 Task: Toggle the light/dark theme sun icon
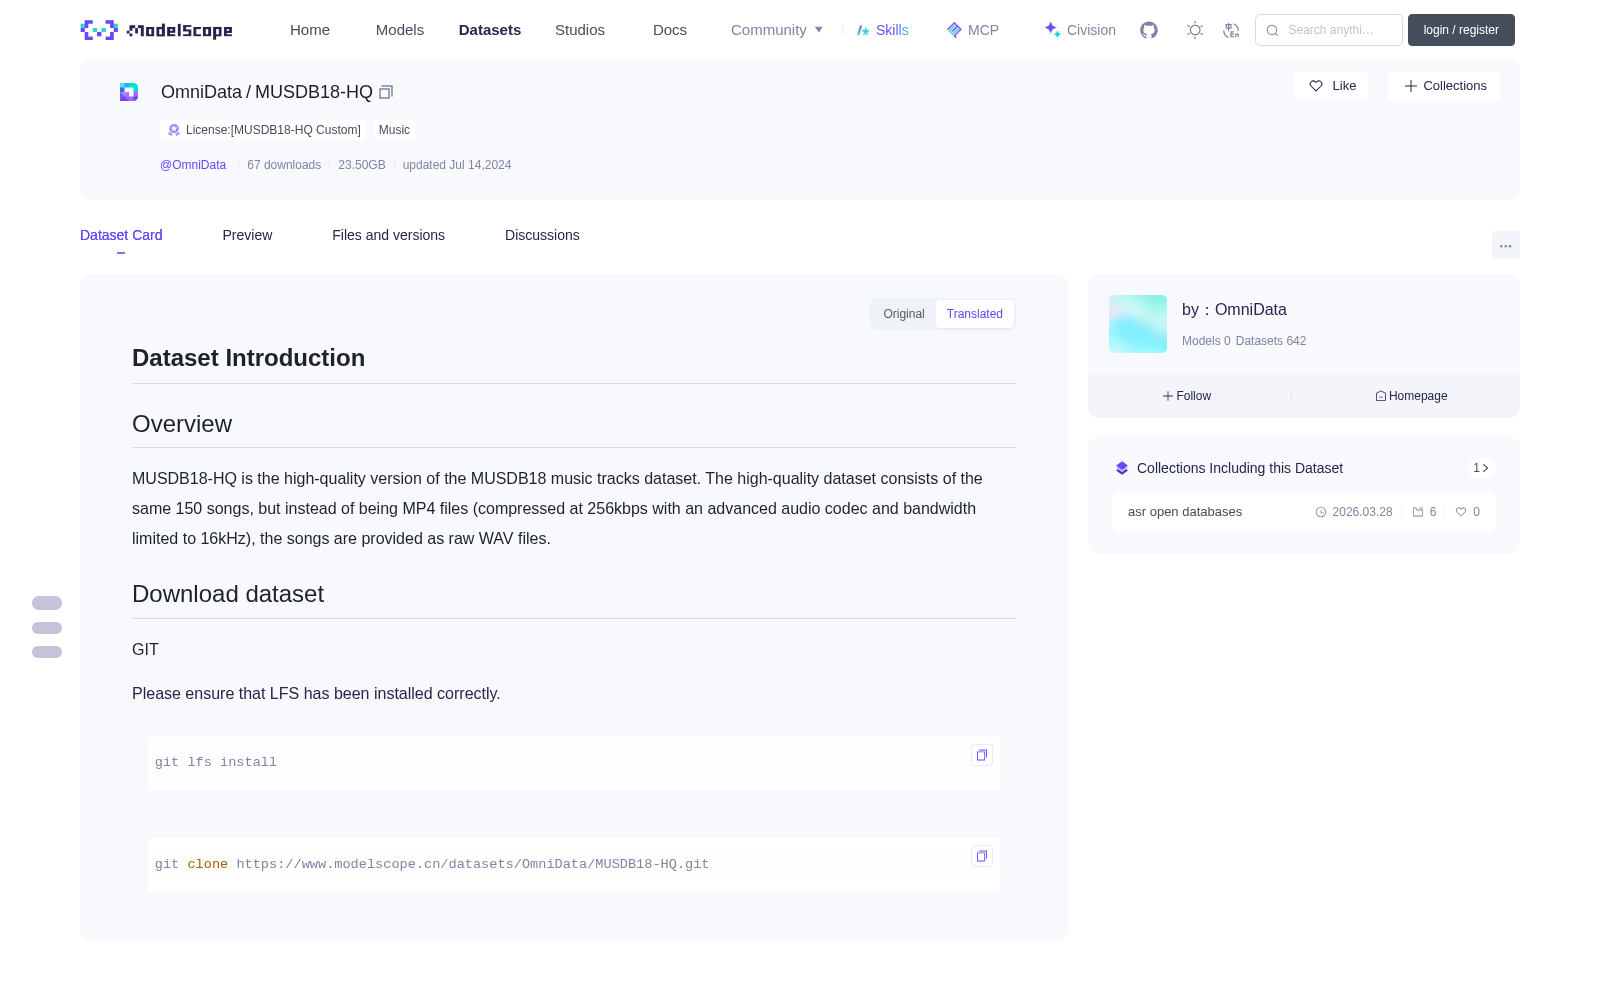(1195, 30)
